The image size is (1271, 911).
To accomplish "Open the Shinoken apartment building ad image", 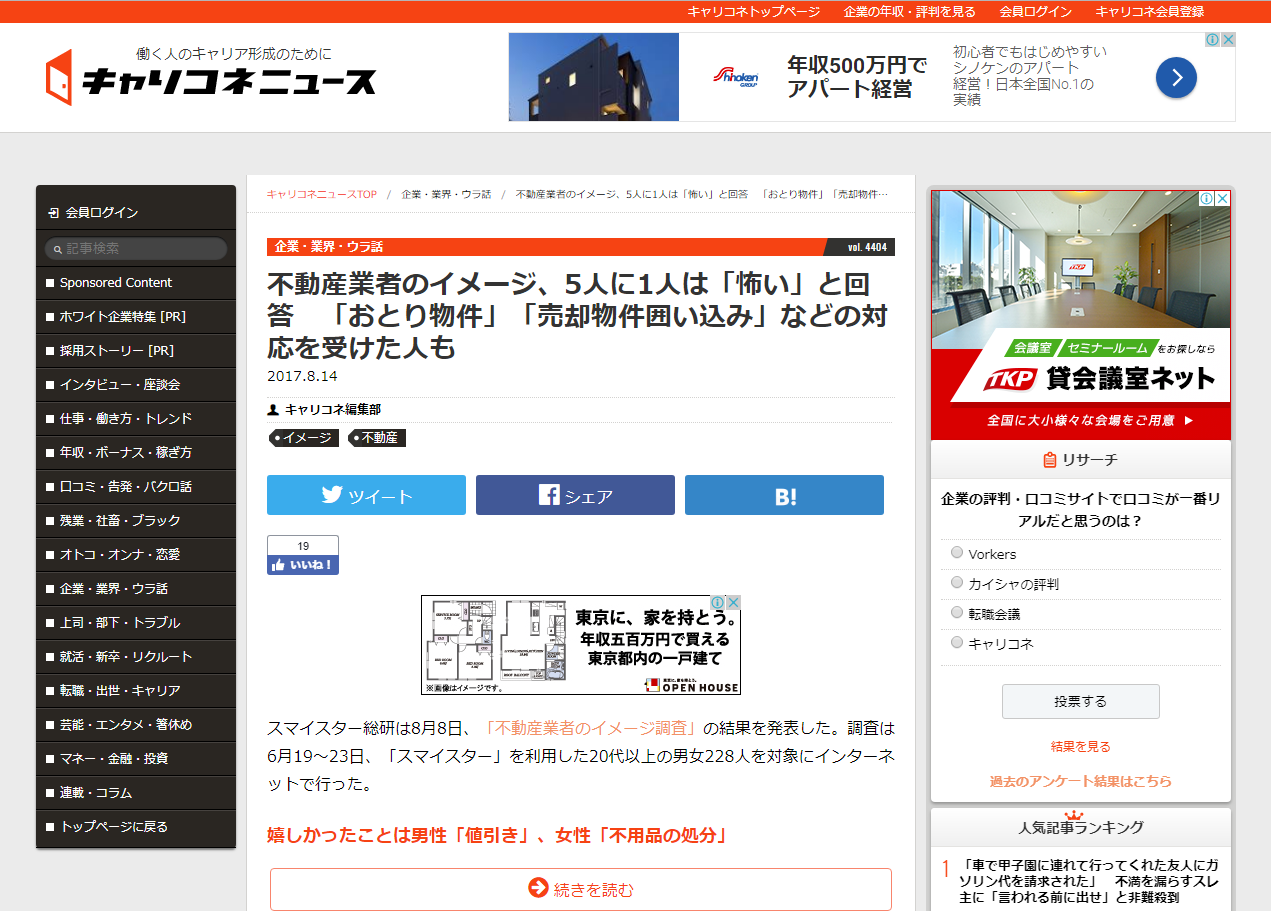I will click(594, 77).
